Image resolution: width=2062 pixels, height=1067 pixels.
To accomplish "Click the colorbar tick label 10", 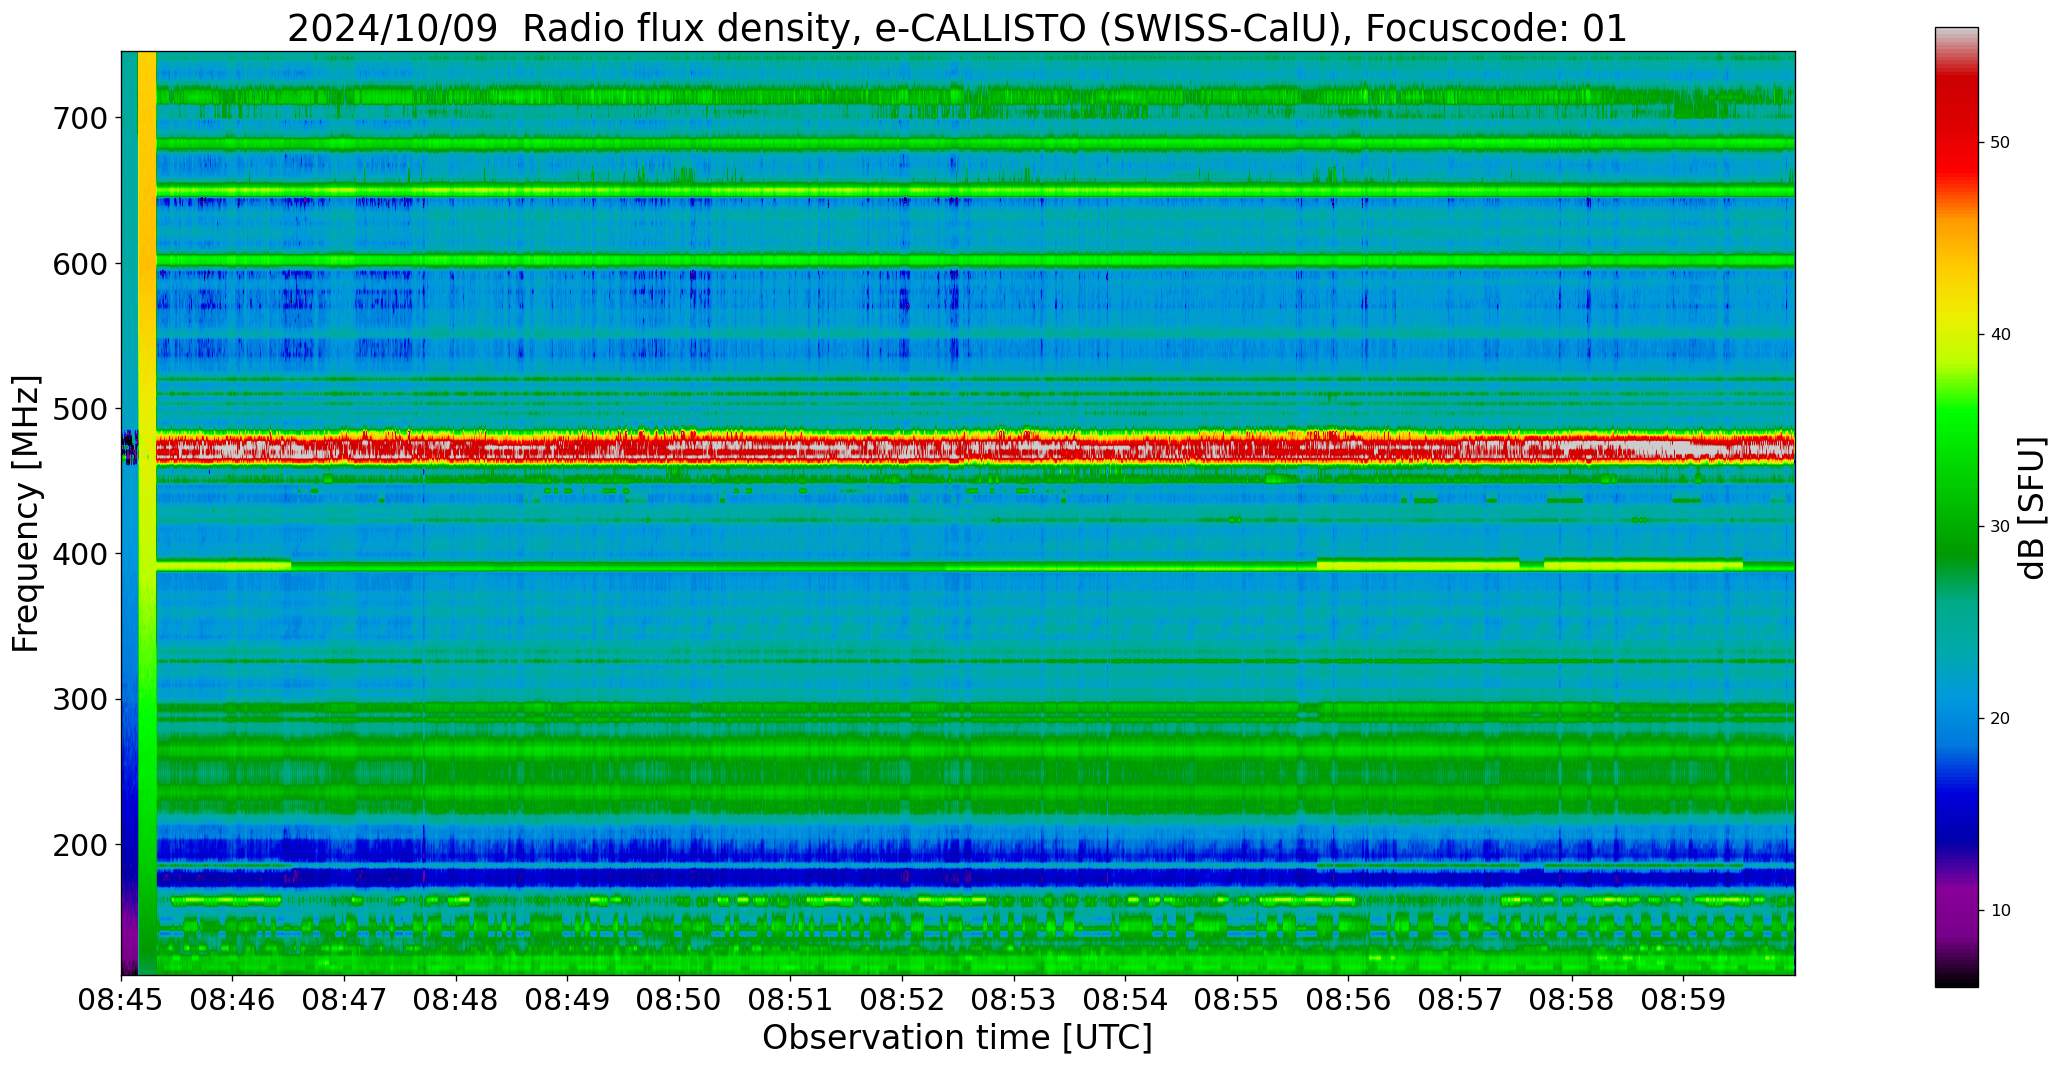I will 2000,911.
